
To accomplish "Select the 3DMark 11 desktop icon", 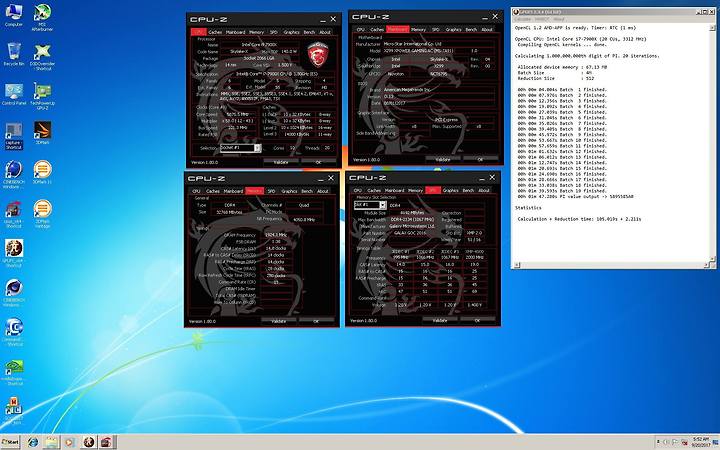I will (x=42, y=172).
